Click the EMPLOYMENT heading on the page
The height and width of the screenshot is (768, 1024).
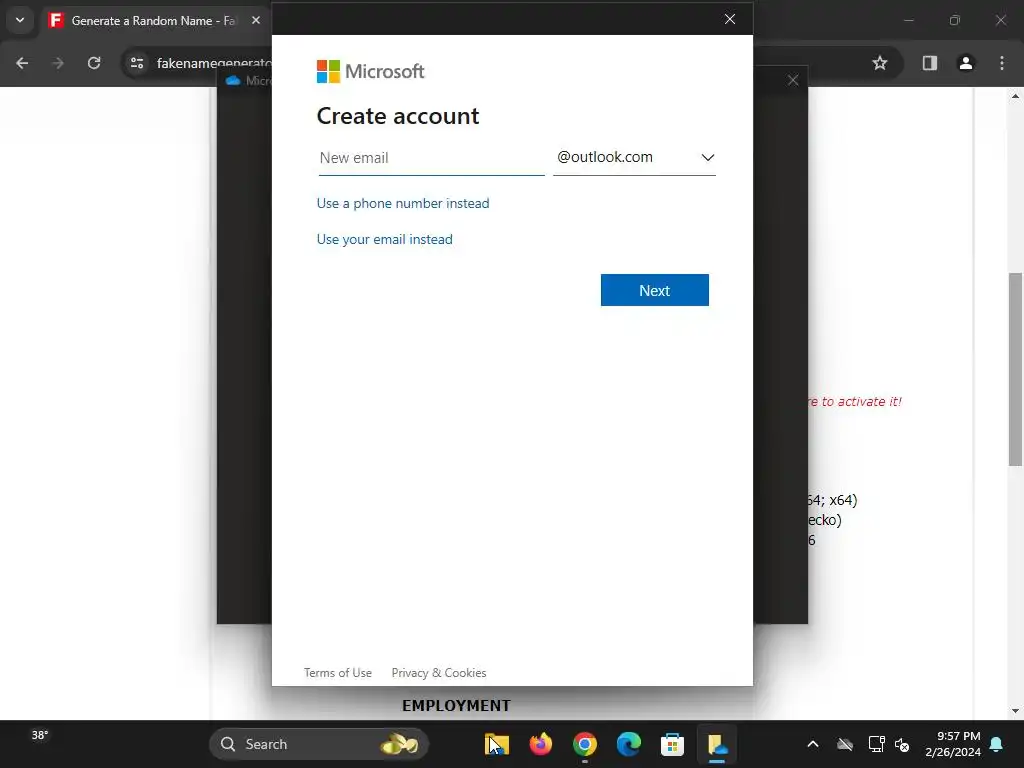click(x=456, y=706)
